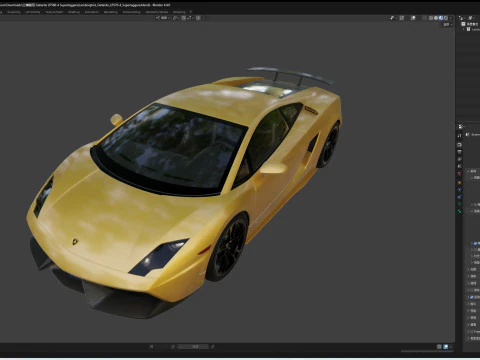Switch to the Scripting workspace tab
480x360 pixels.
tap(179, 12)
